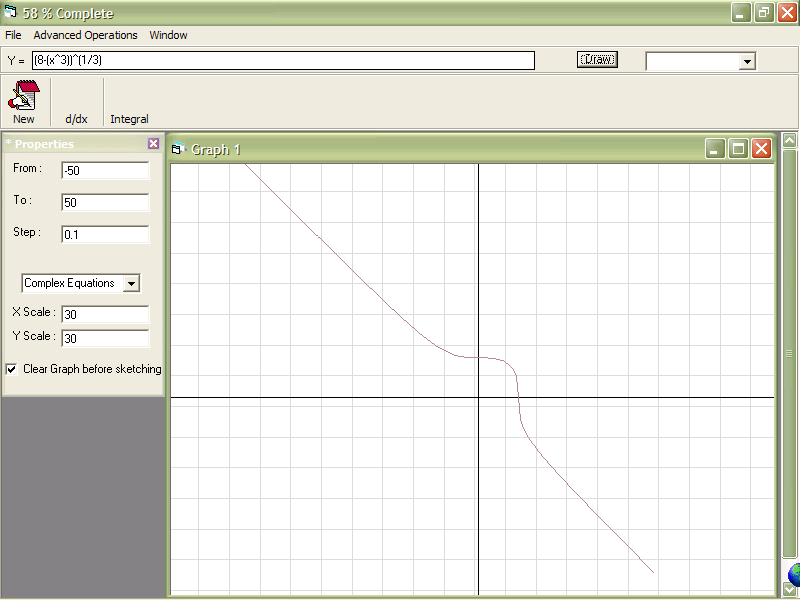The image size is (800, 600).
Task: Click the From value field
Action: click(x=105, y=171)
